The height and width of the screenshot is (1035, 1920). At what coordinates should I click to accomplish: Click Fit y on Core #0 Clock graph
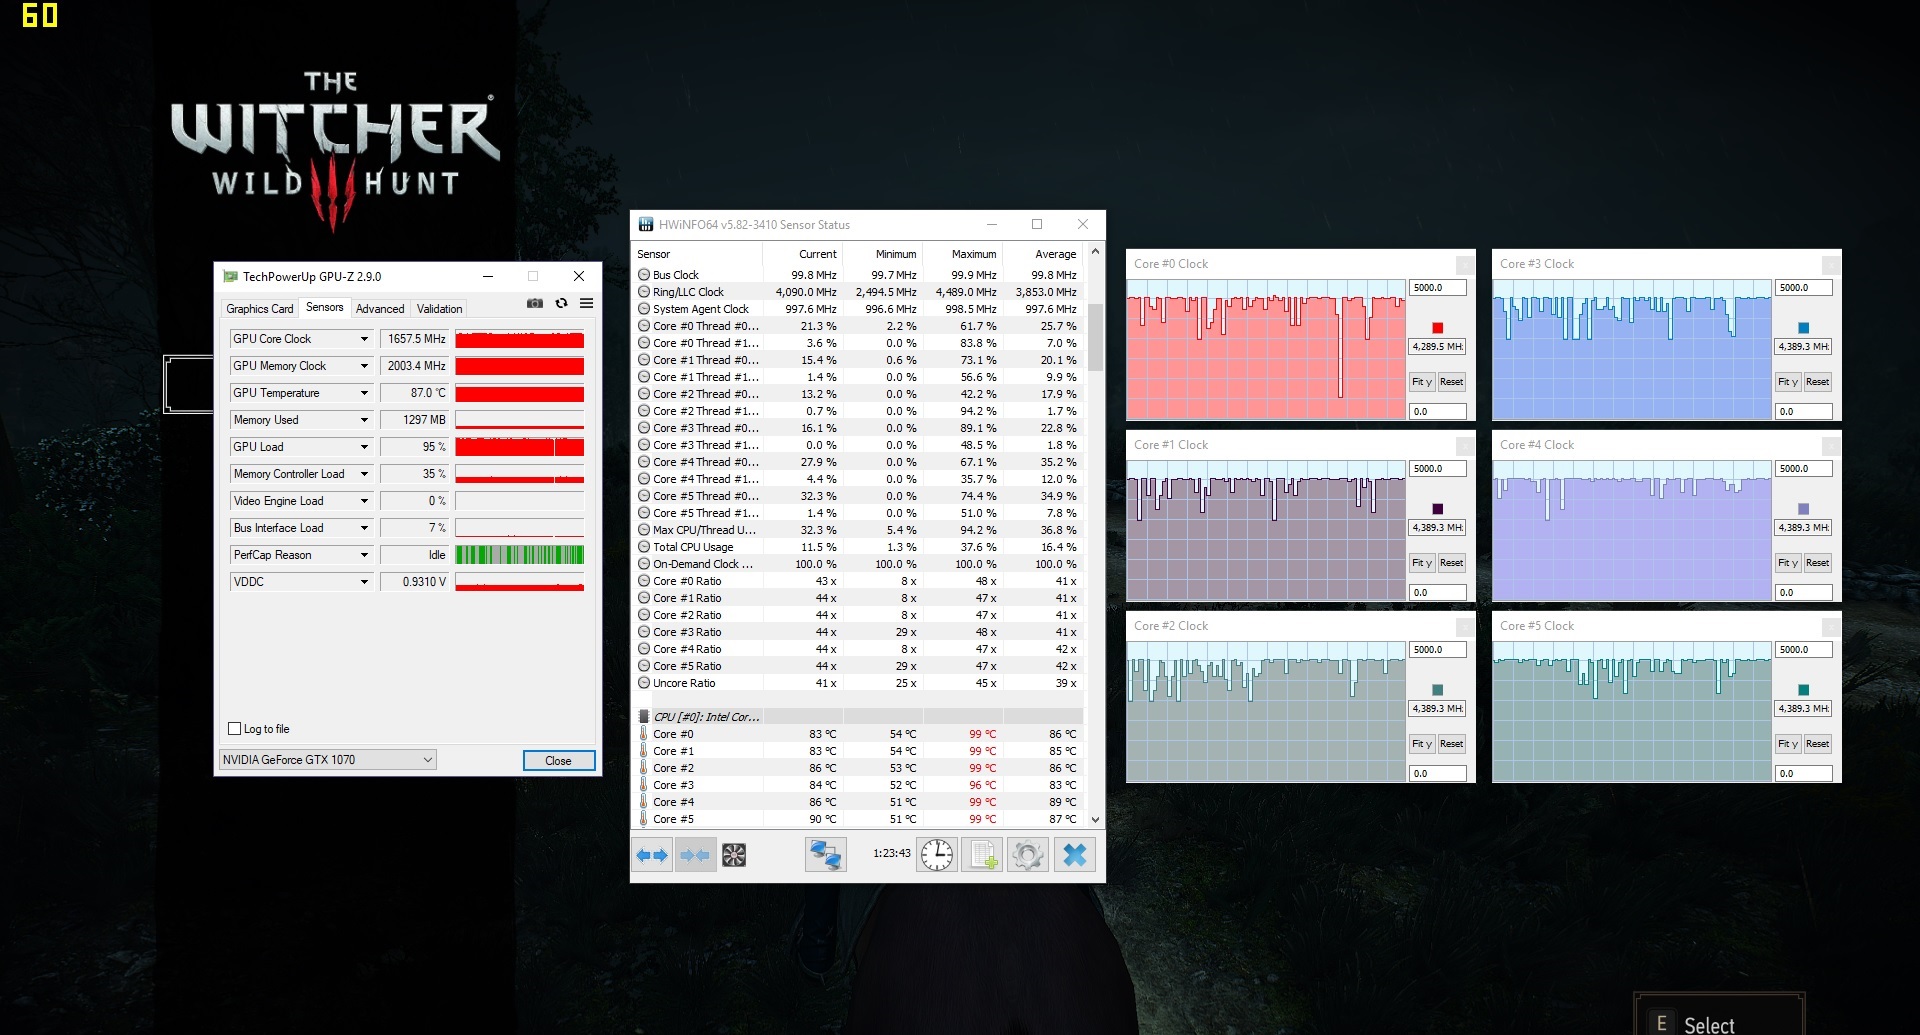[x=1422, y=382]
